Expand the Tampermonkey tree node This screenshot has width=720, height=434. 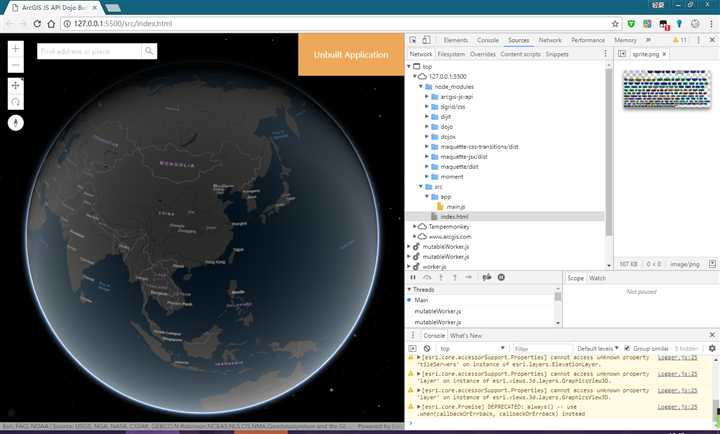[x=415, y=226]
